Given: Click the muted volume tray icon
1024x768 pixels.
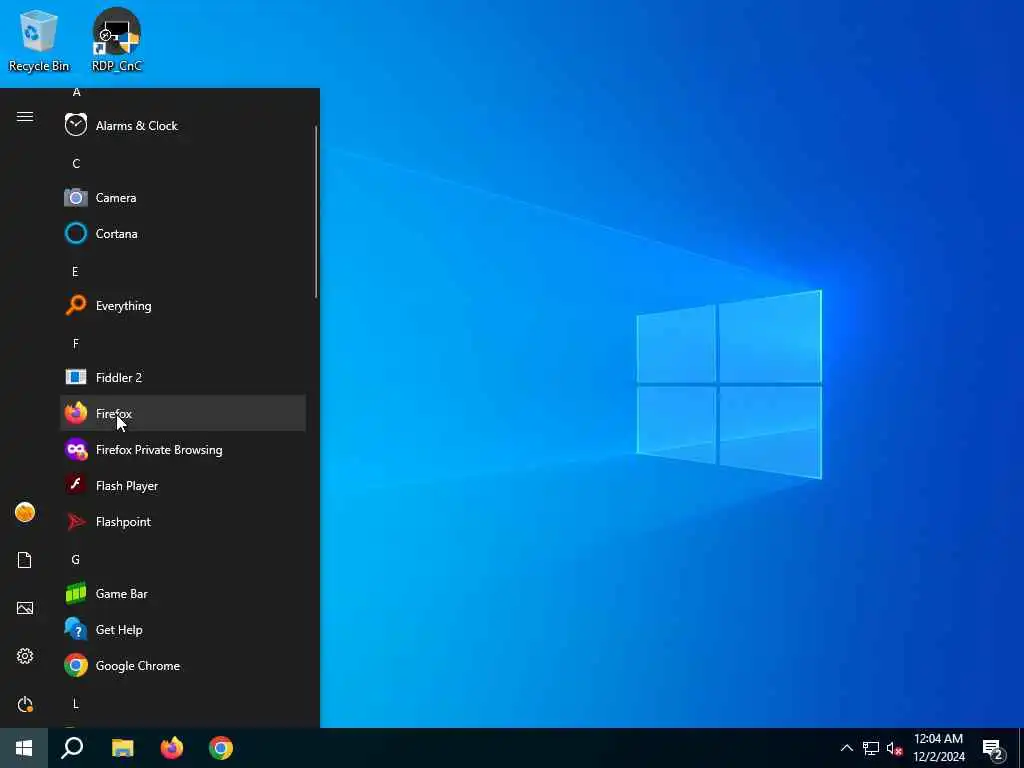Looking at the screenshot, I should point(894,748).
